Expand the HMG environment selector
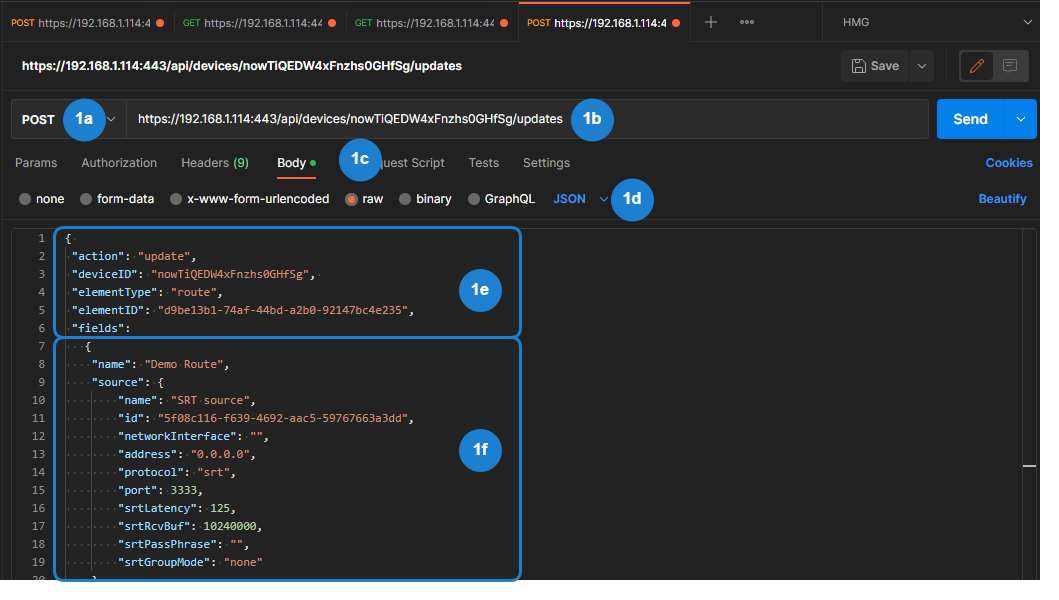Viewport: 1059px width, 600px height. [x=1027, y=22]
